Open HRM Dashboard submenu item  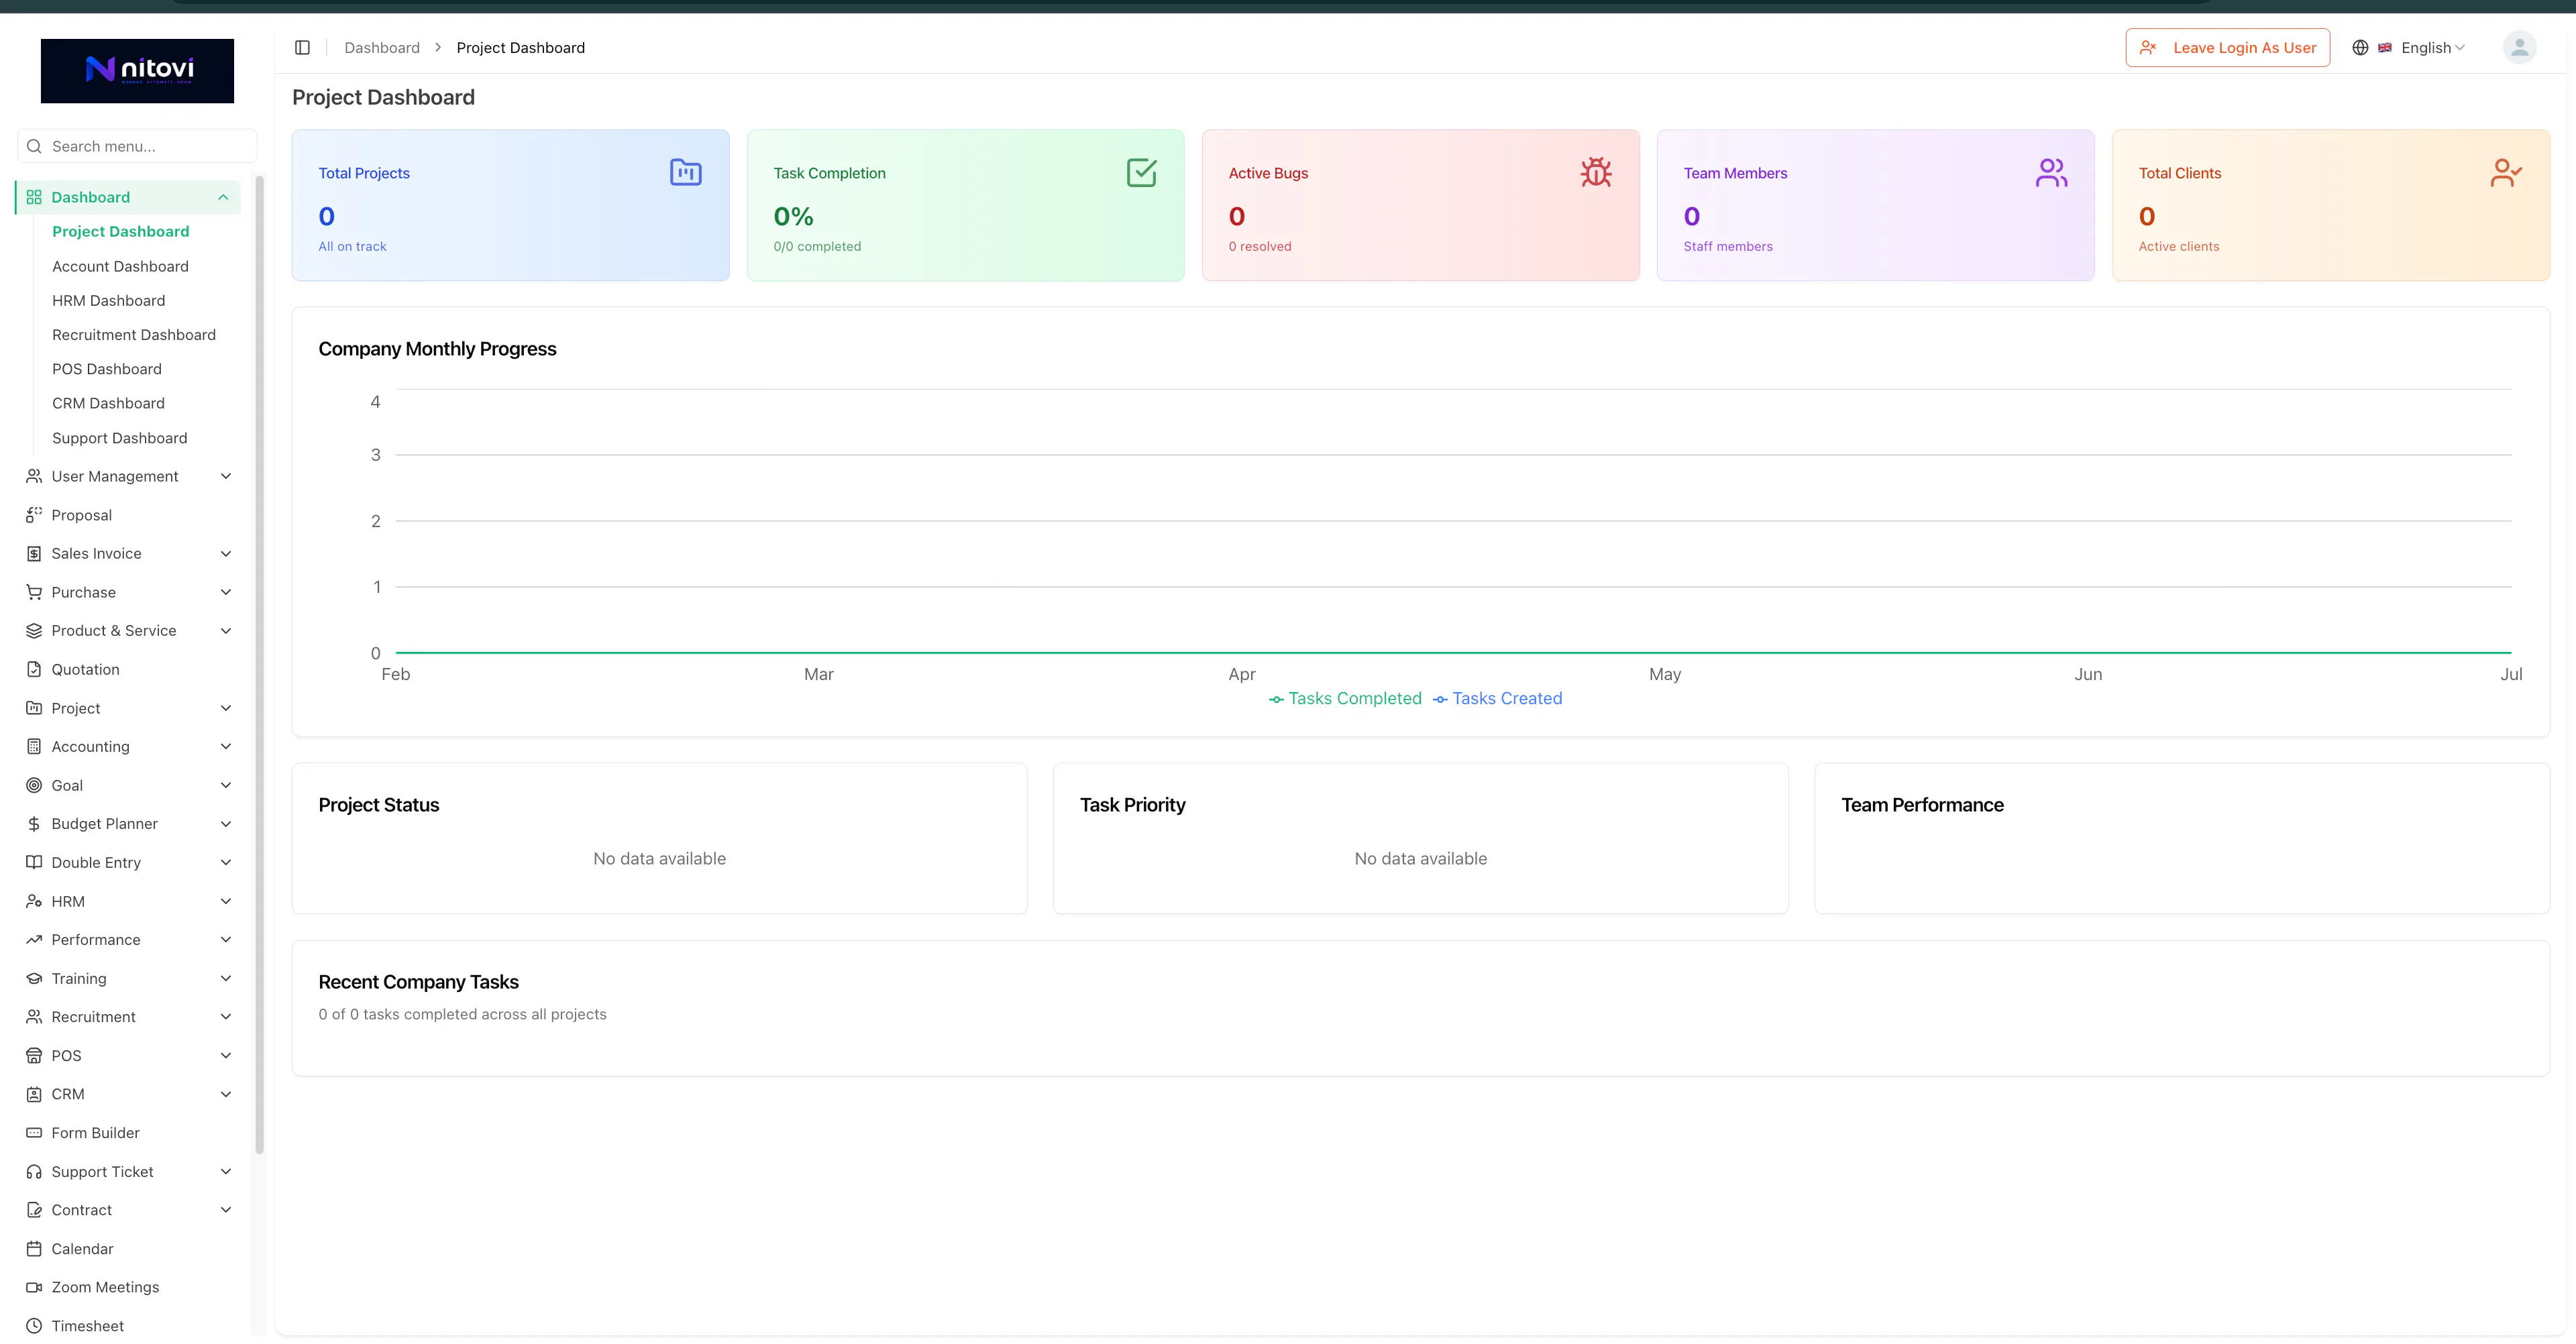coord(108,301)
